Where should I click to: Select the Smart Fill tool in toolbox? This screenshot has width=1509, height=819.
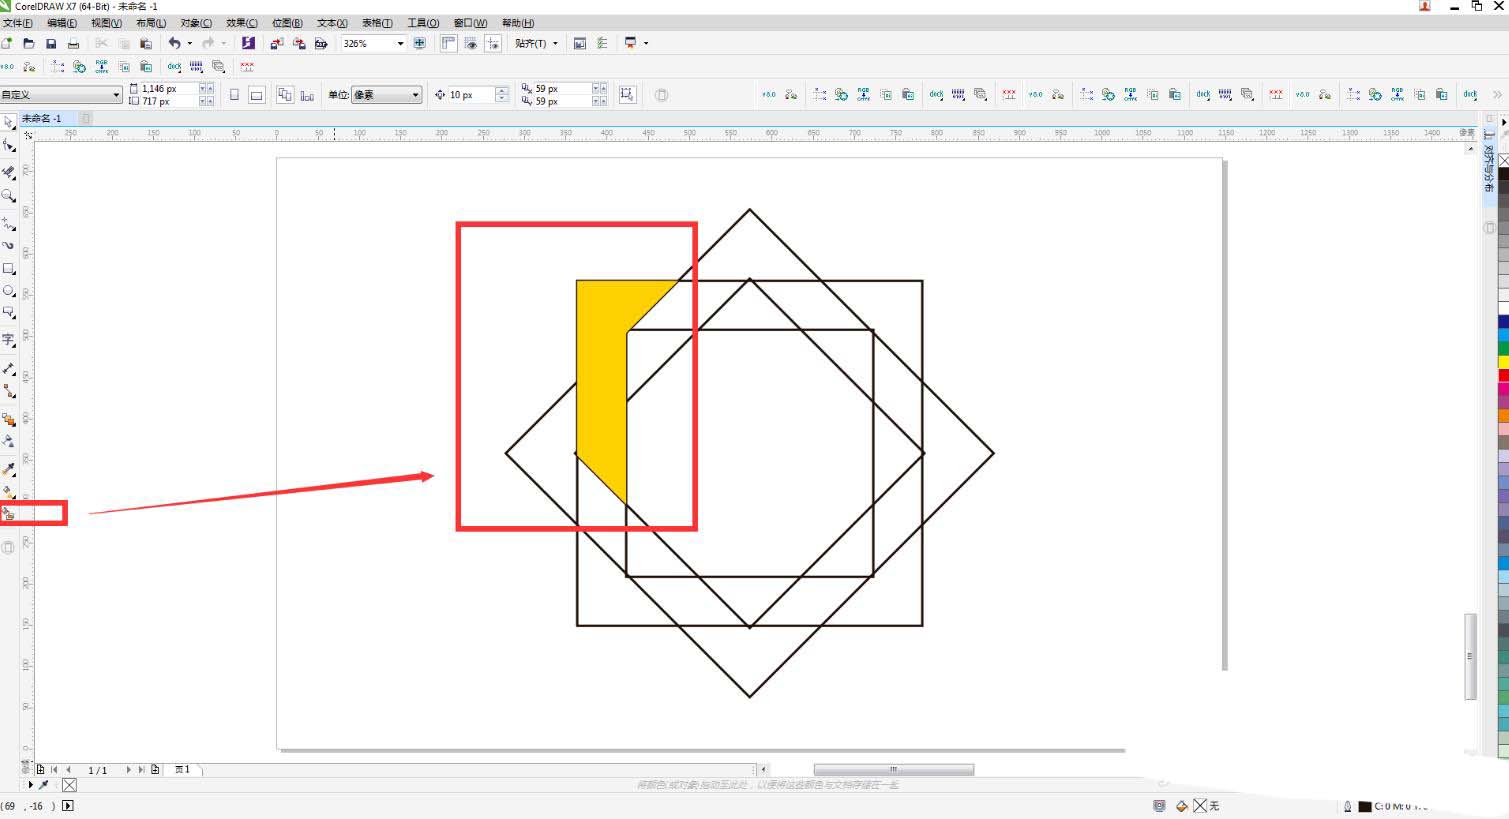pos(9,514)
